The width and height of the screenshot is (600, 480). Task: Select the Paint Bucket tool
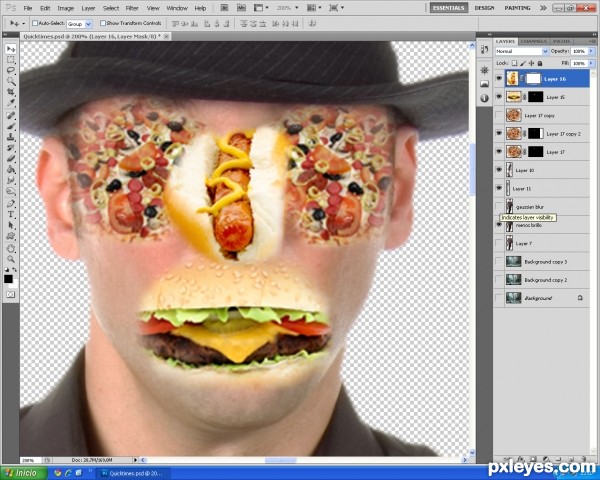[x=11, y=169]
